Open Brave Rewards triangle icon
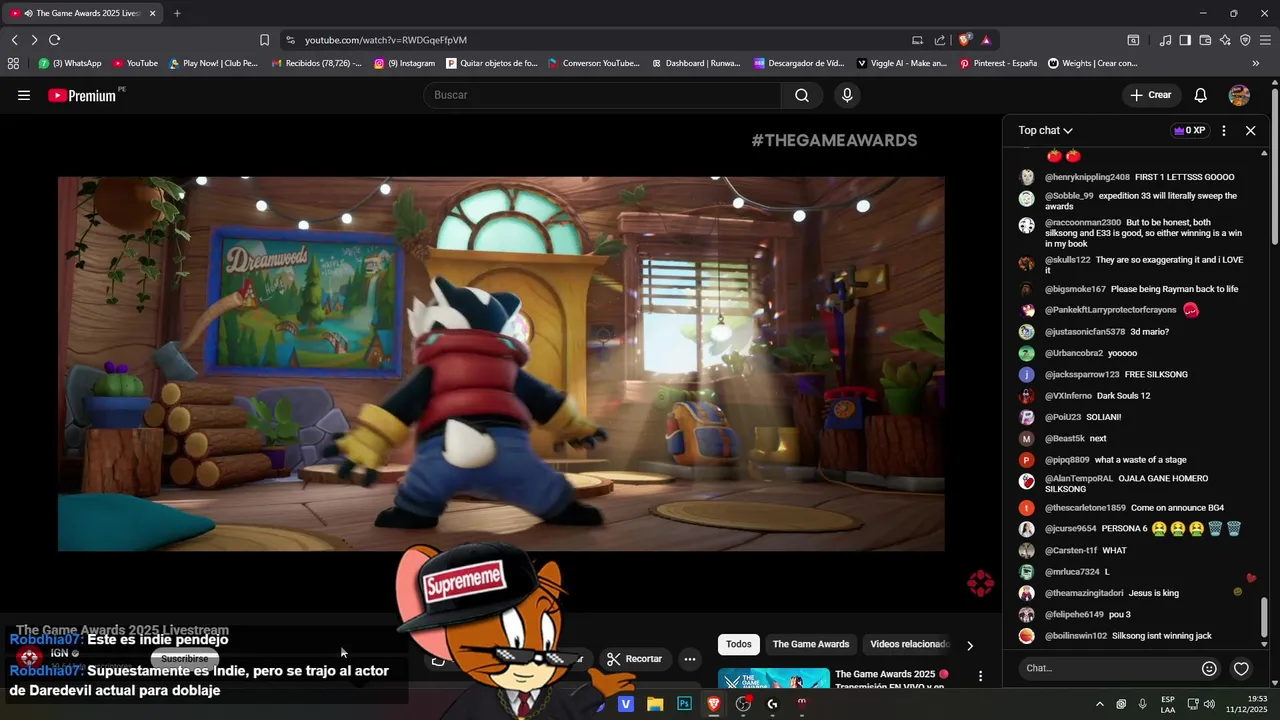 click(986, 40)
